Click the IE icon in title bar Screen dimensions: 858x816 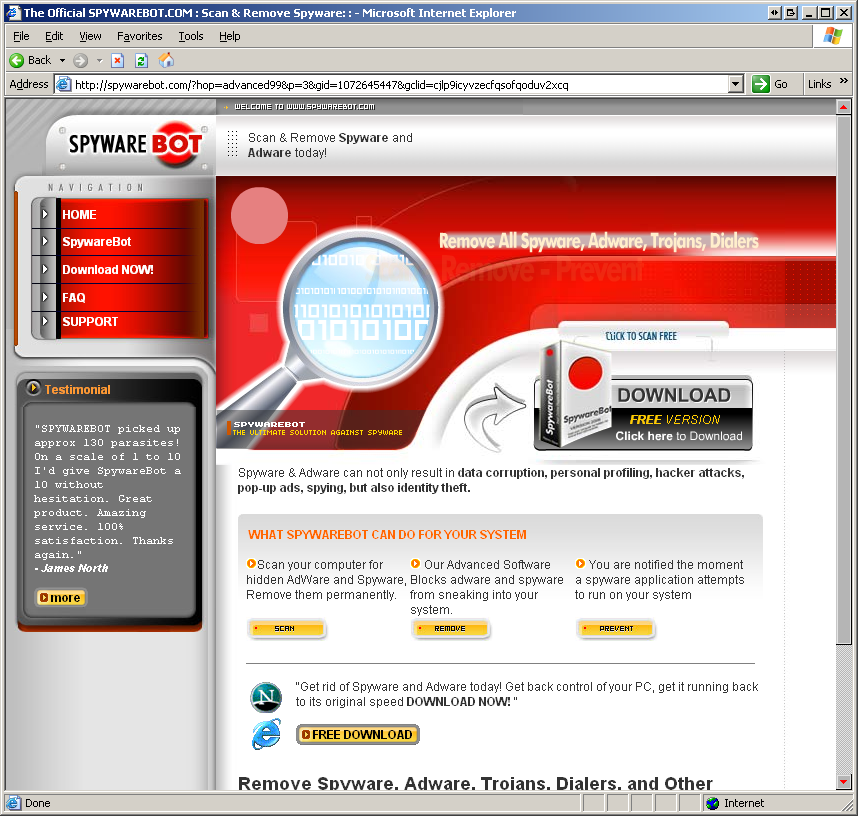tap(13, 13)
